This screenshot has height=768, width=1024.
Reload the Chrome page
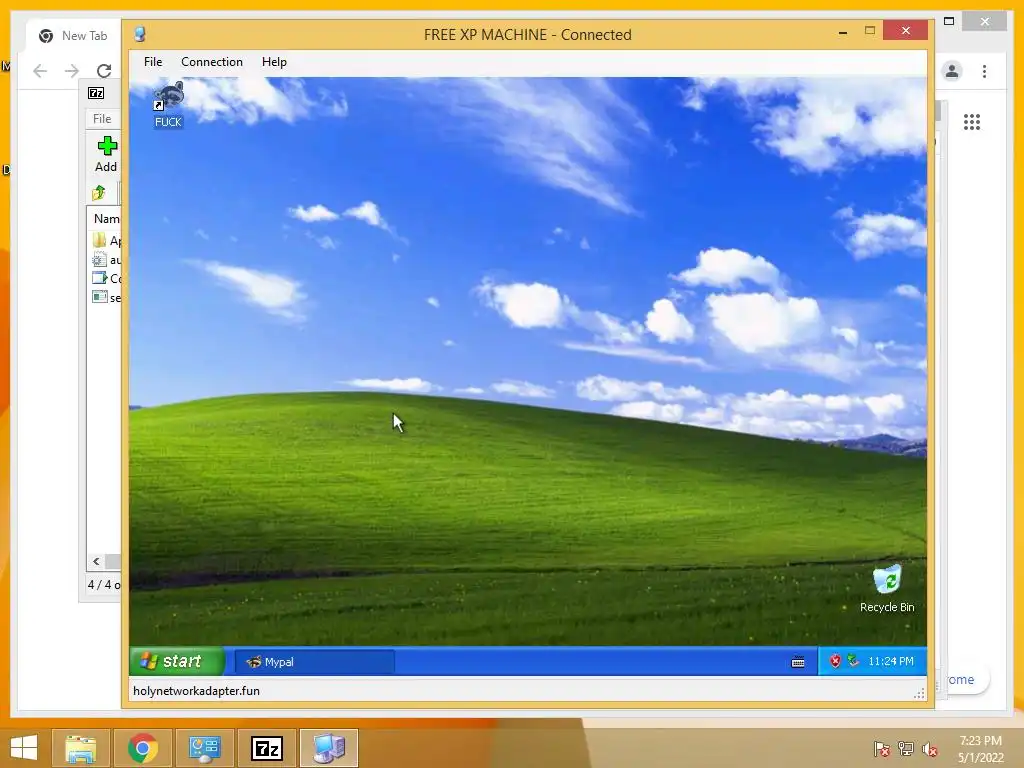pos(104,71)
